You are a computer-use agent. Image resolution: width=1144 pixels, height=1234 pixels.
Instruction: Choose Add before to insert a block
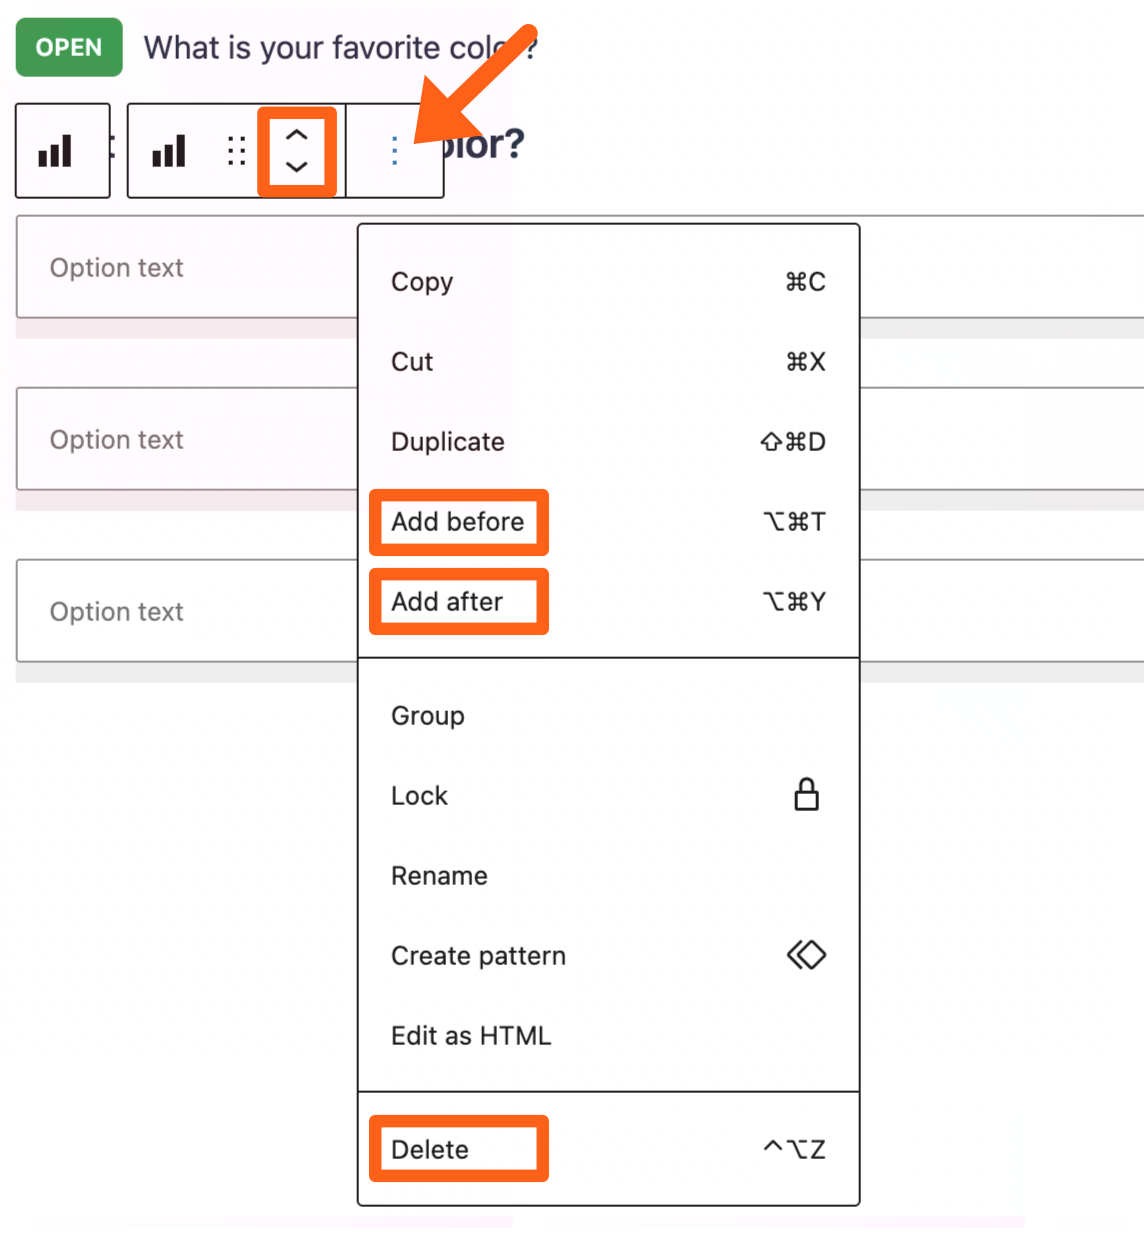tap(458, 522)
